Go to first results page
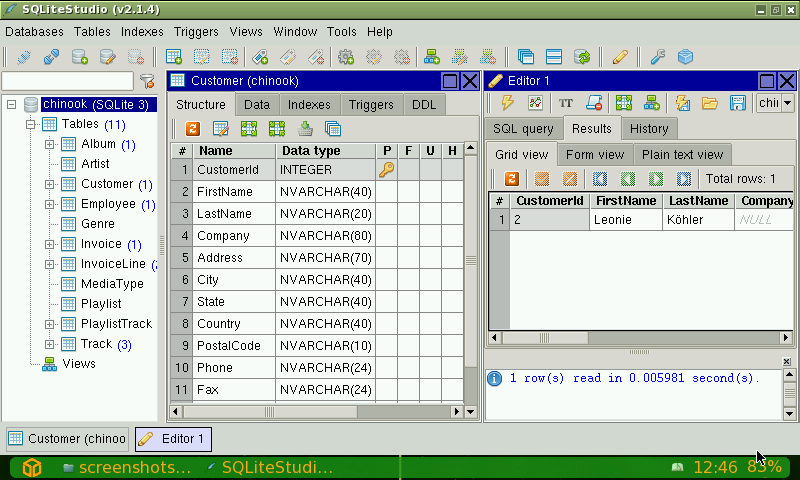 (599, 179)
